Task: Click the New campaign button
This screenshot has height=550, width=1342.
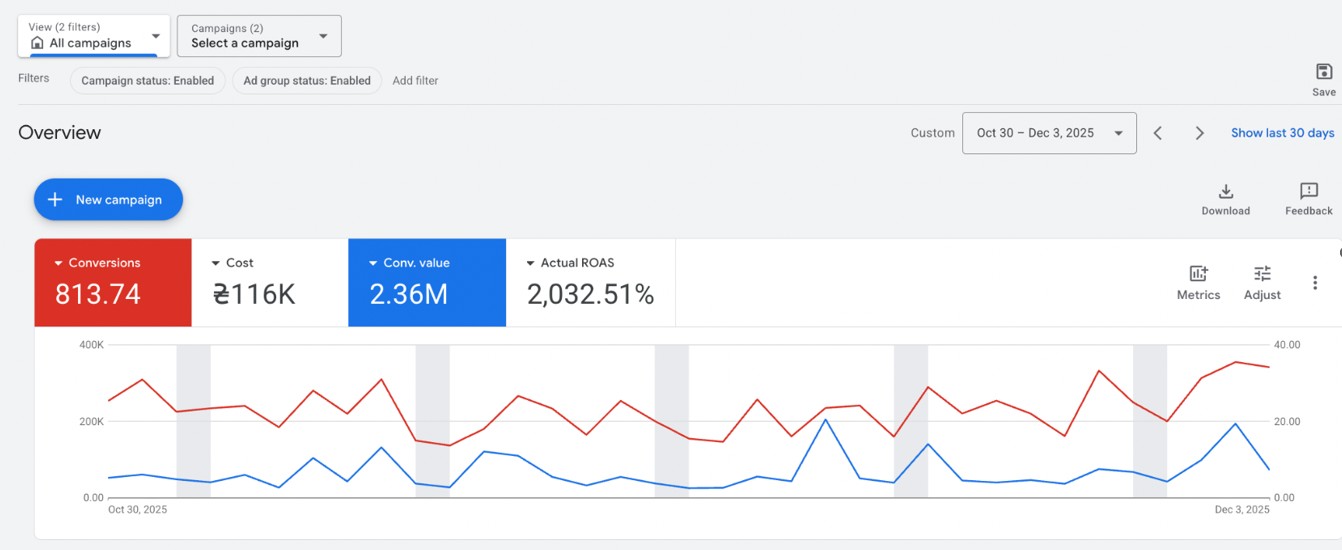Action: coord(108,200)
